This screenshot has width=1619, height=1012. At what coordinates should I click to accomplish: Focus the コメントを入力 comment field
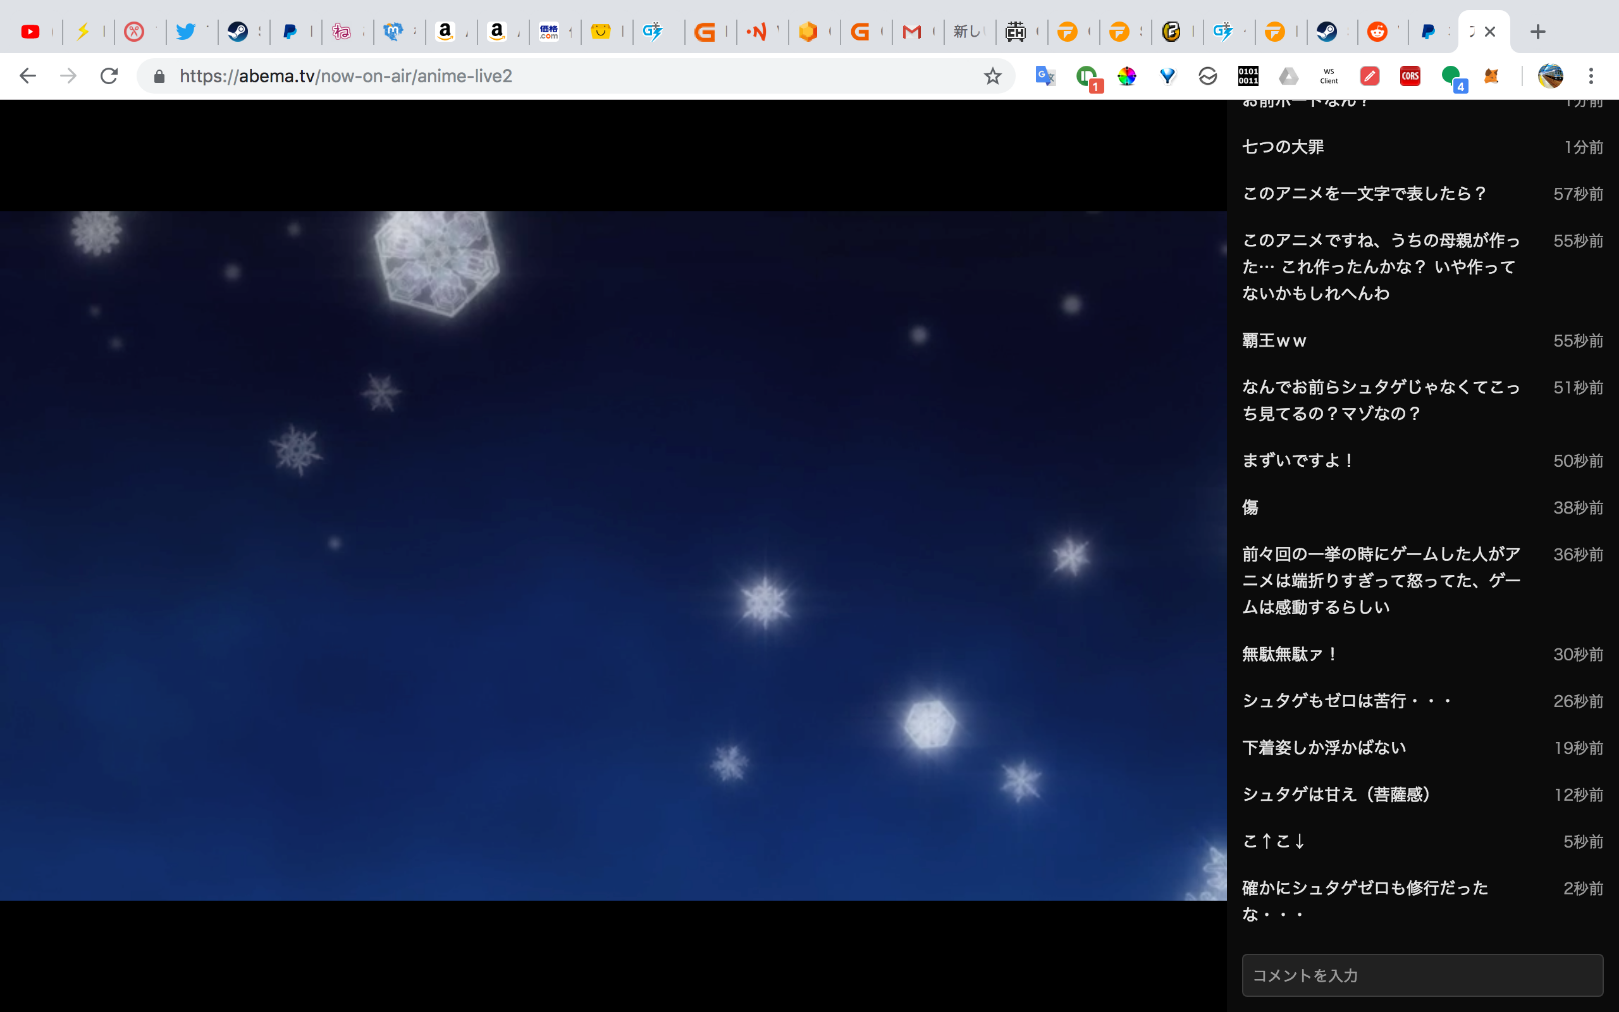click(x=1422, y=975)
